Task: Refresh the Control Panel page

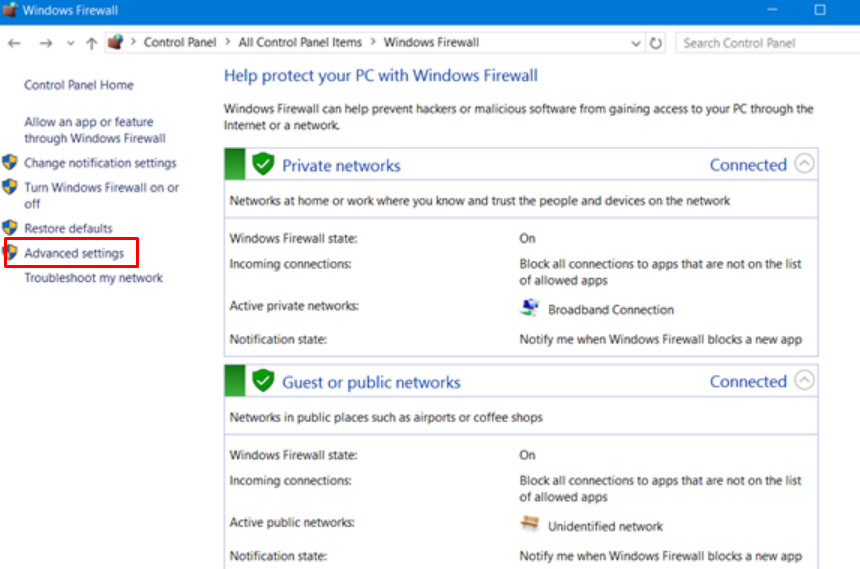Action: (x=655, y=43)
